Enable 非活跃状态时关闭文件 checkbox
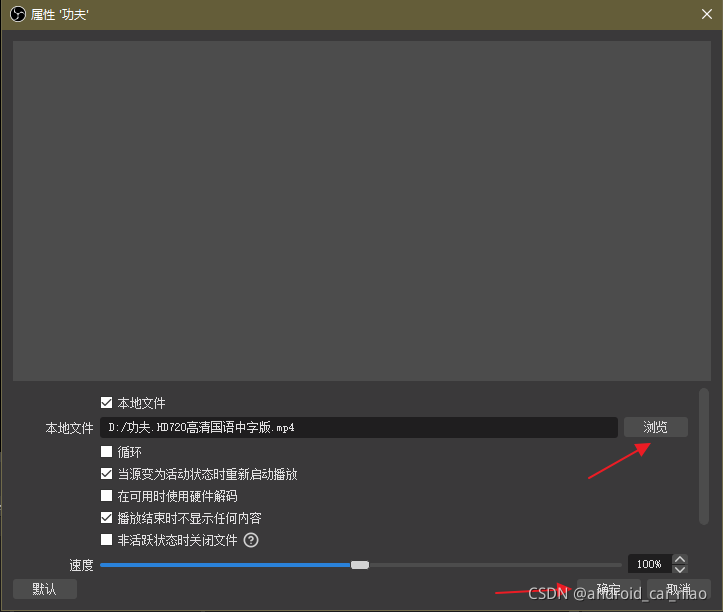 107,540
